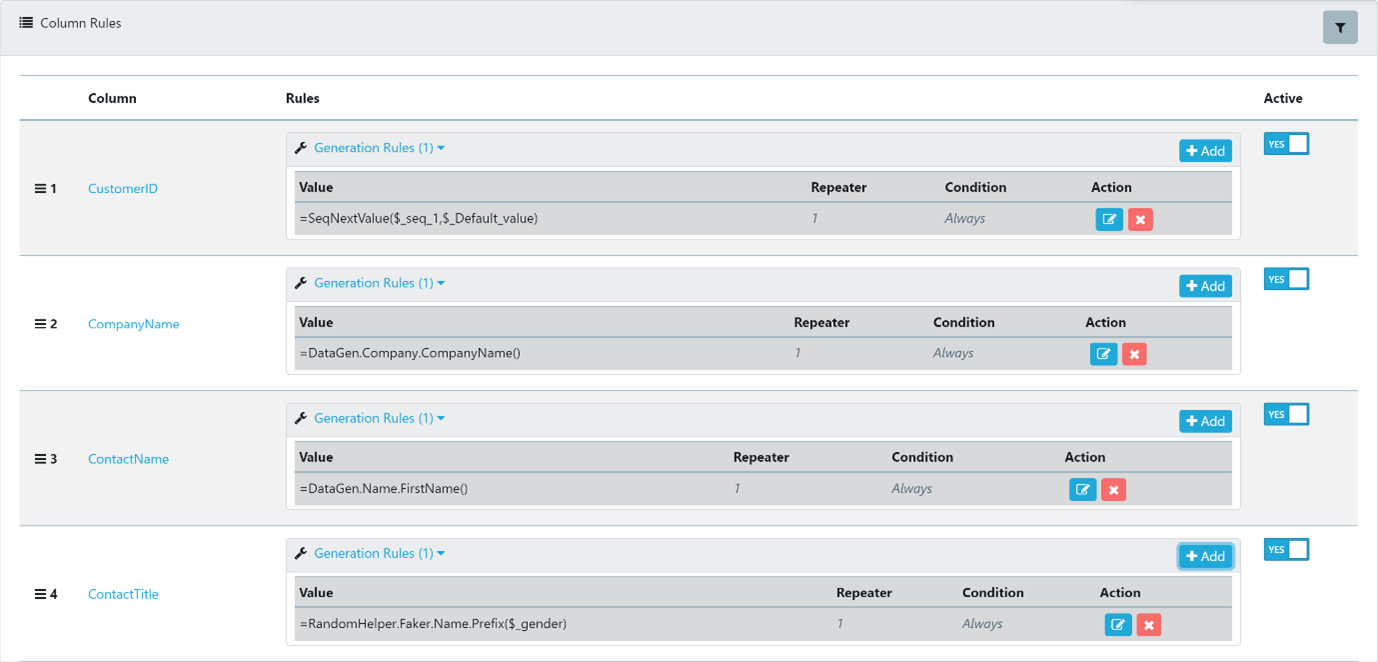
Task: Click the Repeater value 1 in the CustomerID rule
Action: click(814, 218)
